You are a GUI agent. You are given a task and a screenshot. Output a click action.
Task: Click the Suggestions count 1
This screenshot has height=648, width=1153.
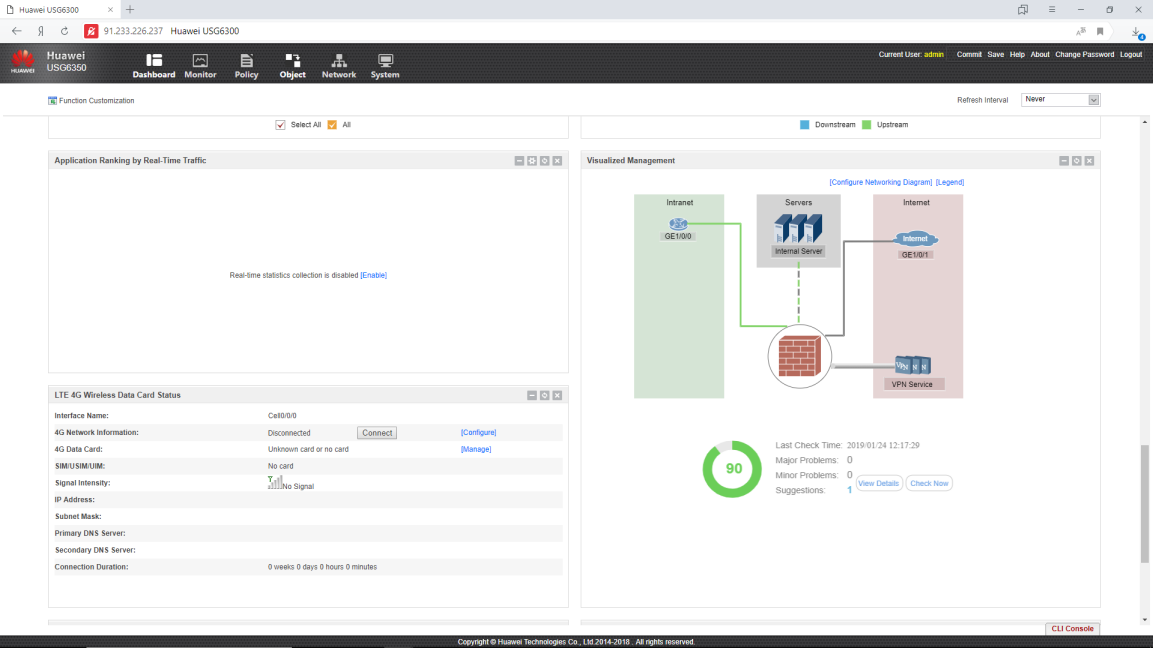pyautogui.click(x=849, y=490)
